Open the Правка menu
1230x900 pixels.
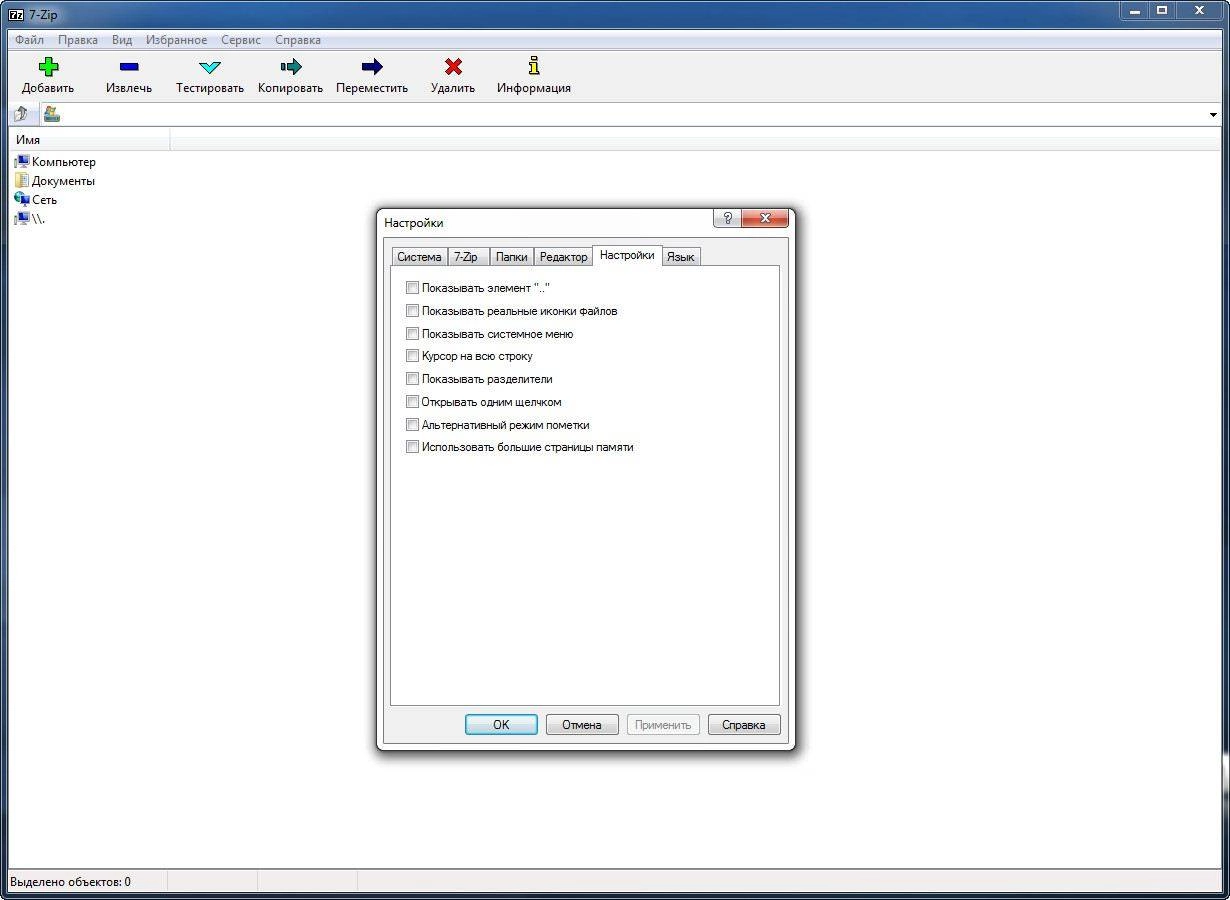[x=78, y=40]
